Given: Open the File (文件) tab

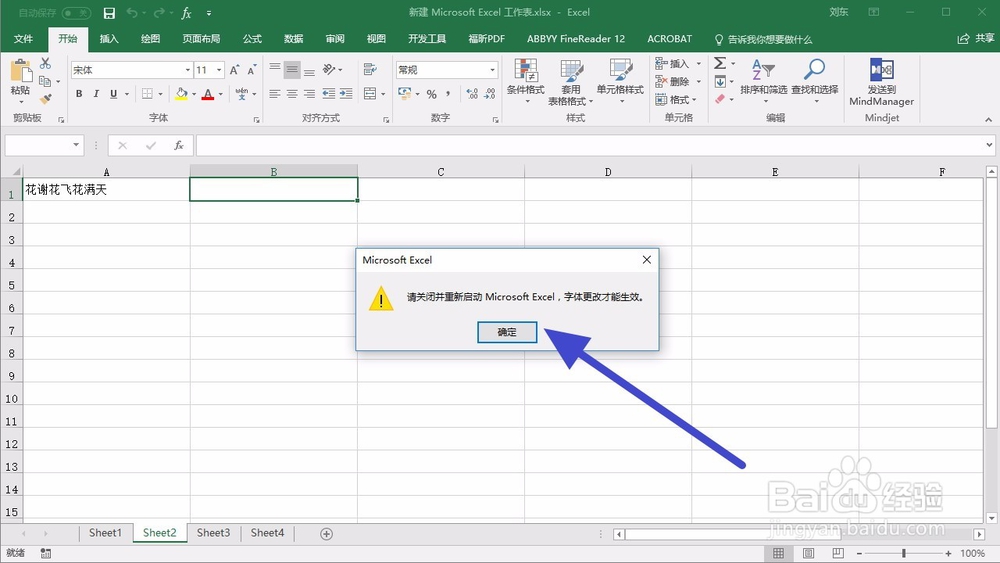Looking at the screenshot, I should [x=24, y=39].
